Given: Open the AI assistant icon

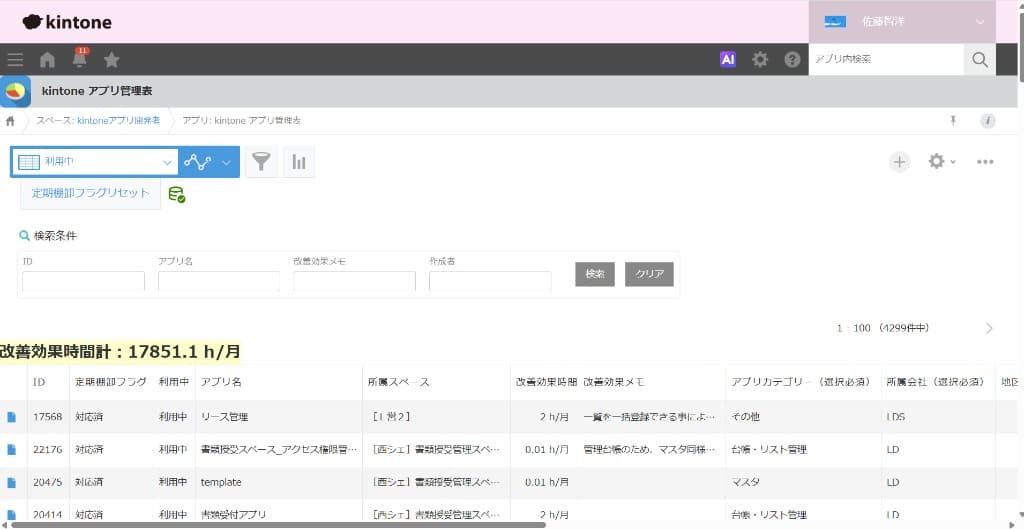Looking at the screenshot, I should [728, 59].
